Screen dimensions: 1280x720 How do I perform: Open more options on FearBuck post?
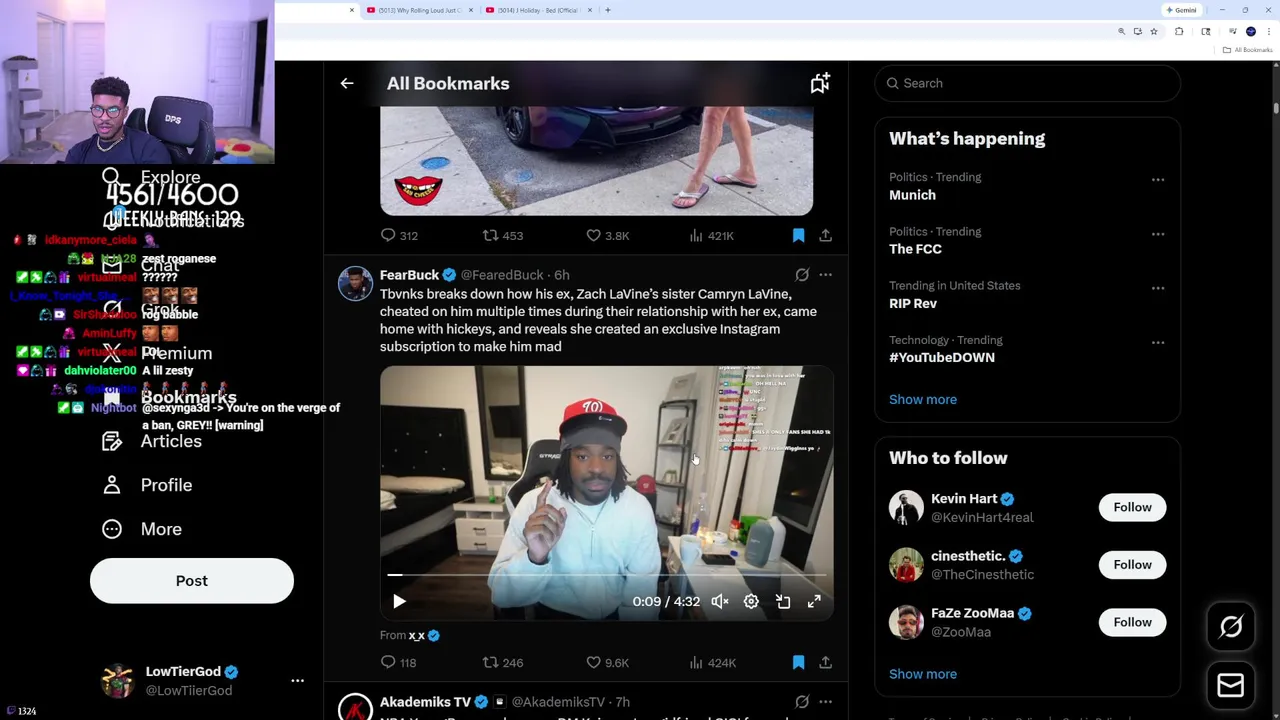[x=825, y=275]
